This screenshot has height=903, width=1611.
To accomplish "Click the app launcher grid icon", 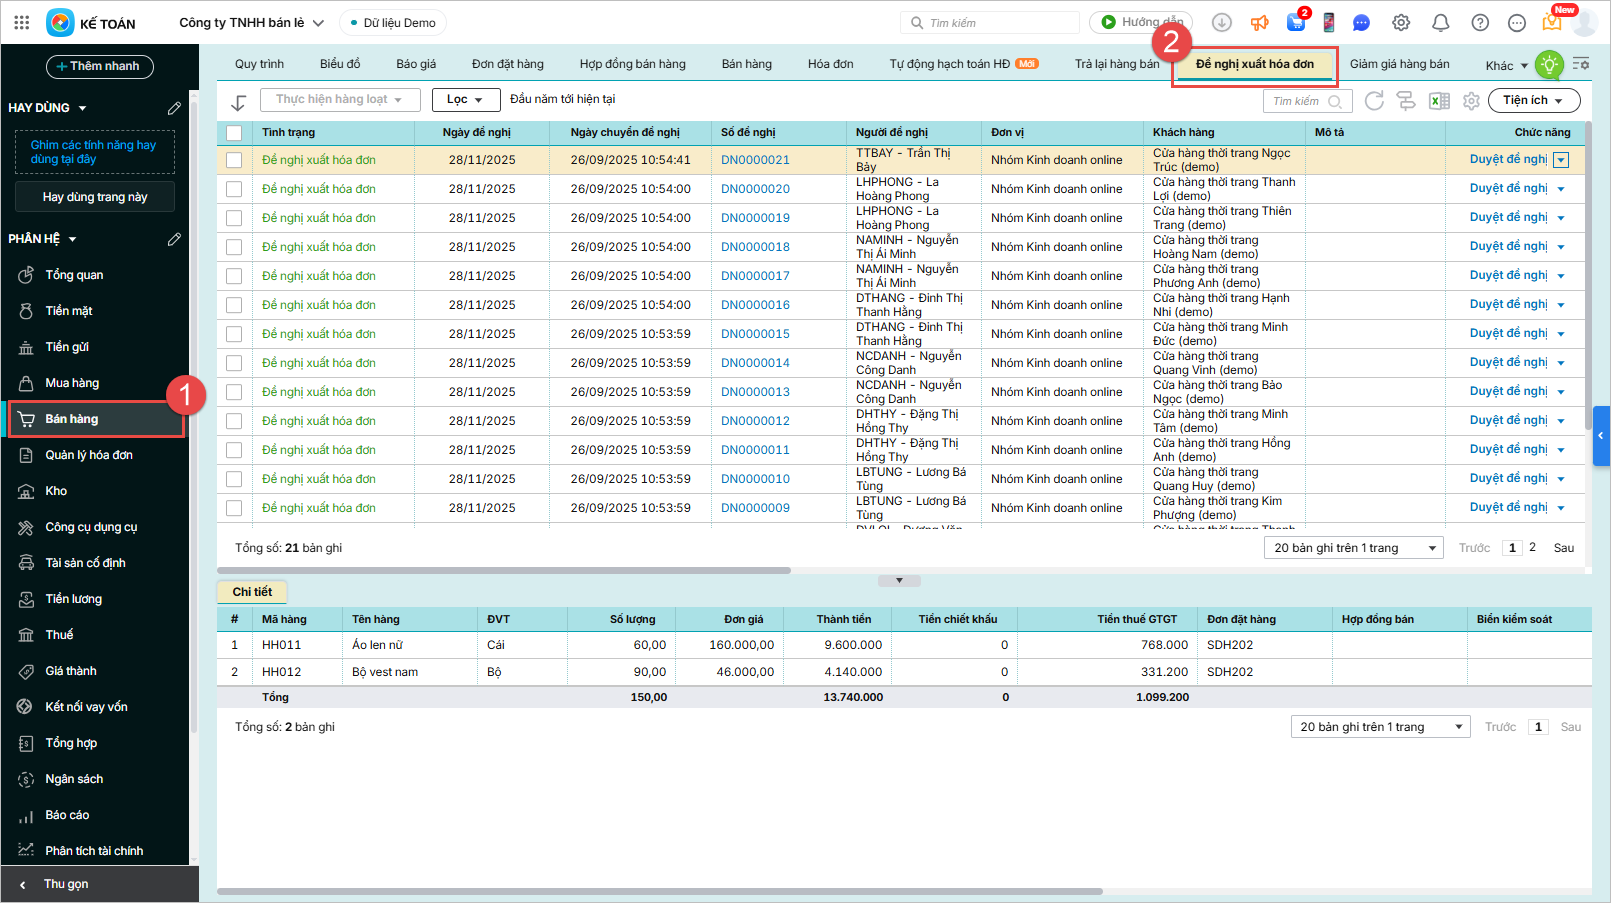I will [x=22, y=22].
